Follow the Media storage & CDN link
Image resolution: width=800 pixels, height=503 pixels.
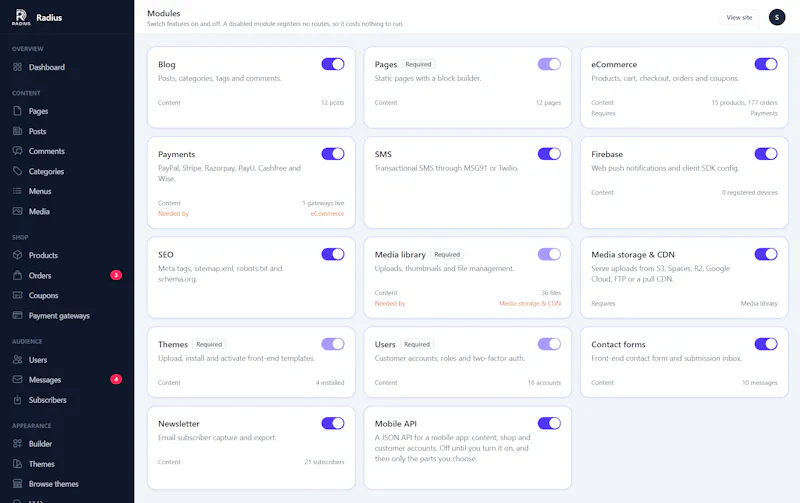(530, 304)
